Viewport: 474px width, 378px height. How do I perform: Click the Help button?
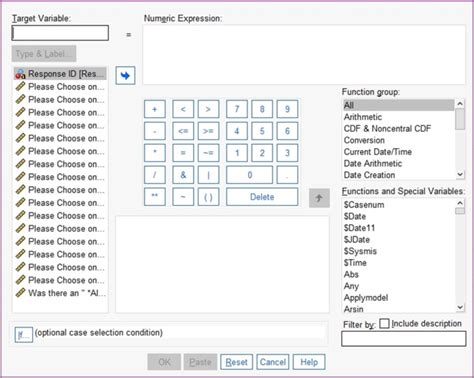click(x=309, y=362)
